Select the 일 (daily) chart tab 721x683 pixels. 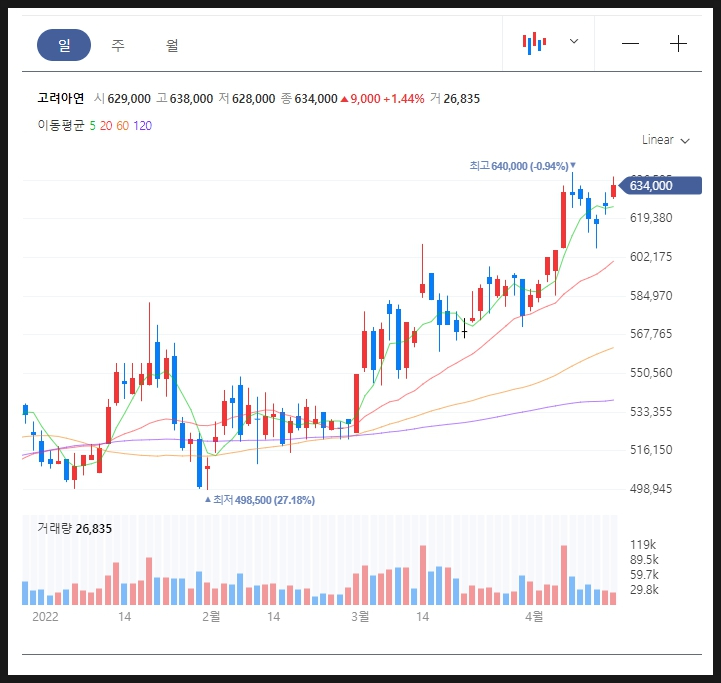coord(64,45)
